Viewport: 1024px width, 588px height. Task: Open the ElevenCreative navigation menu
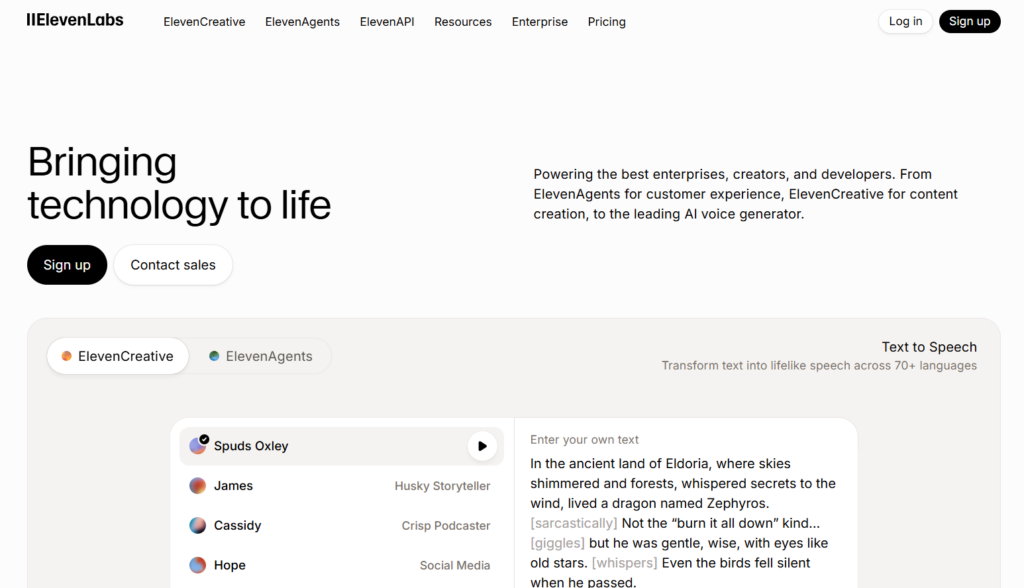click(x=204, y=22)
